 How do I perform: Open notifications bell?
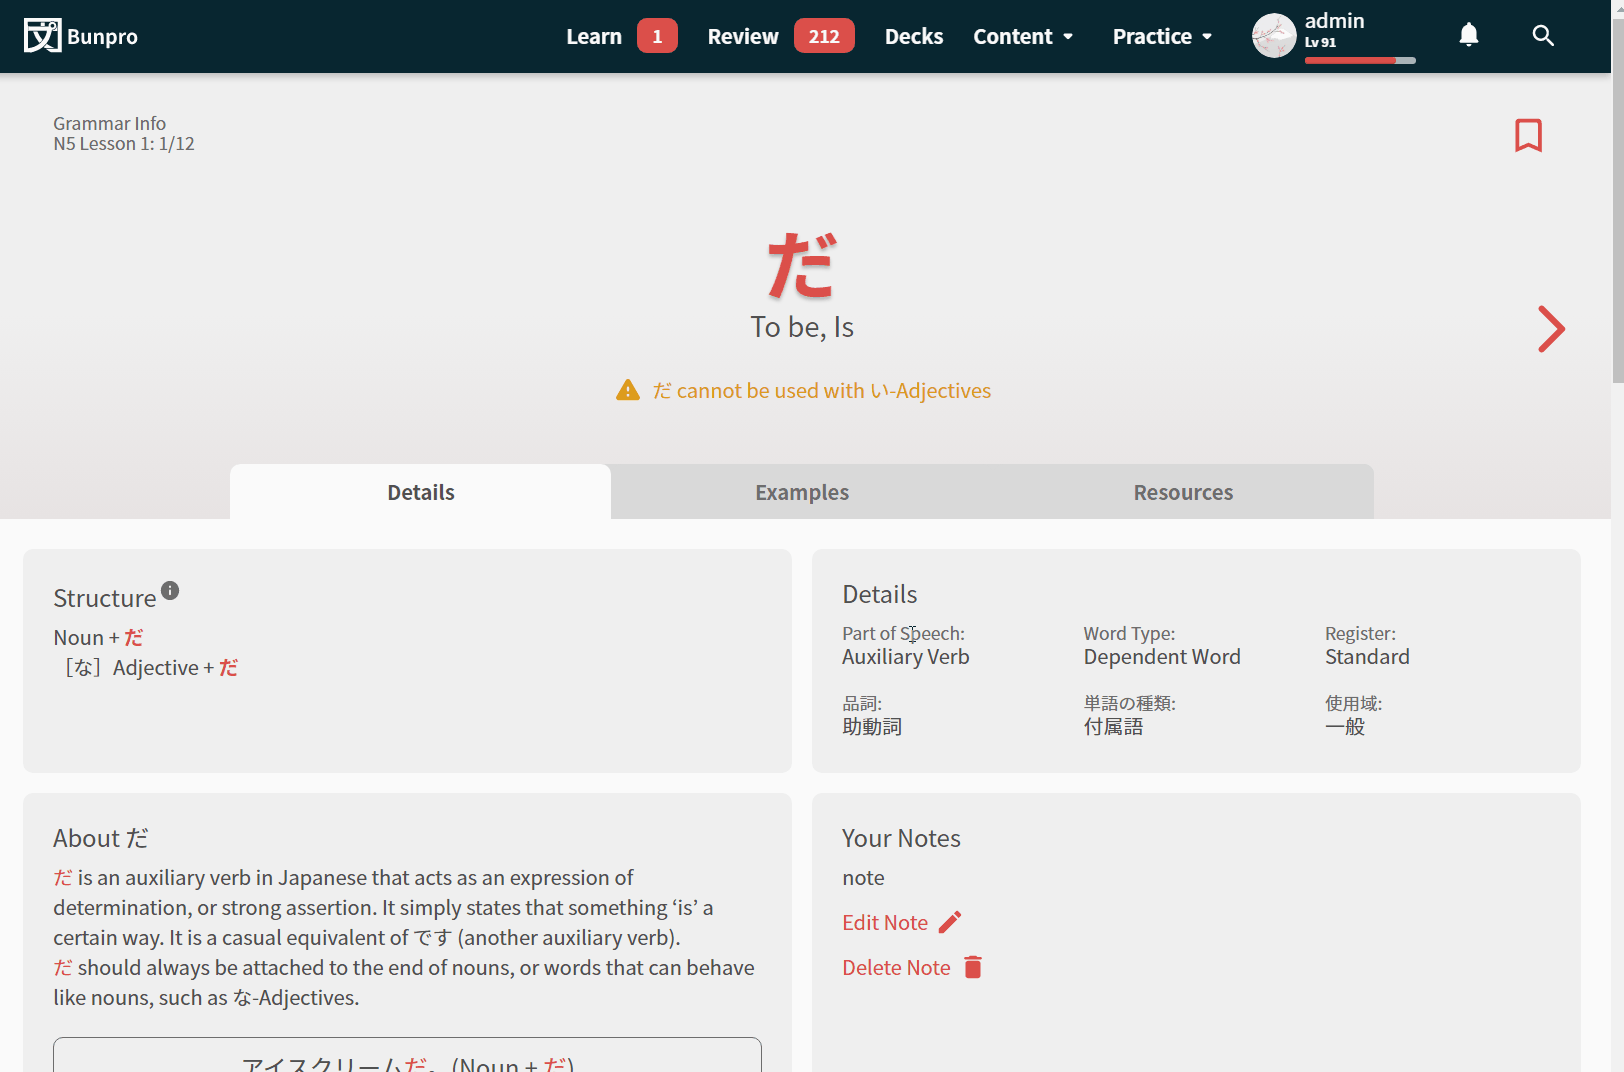(1468, 35)
